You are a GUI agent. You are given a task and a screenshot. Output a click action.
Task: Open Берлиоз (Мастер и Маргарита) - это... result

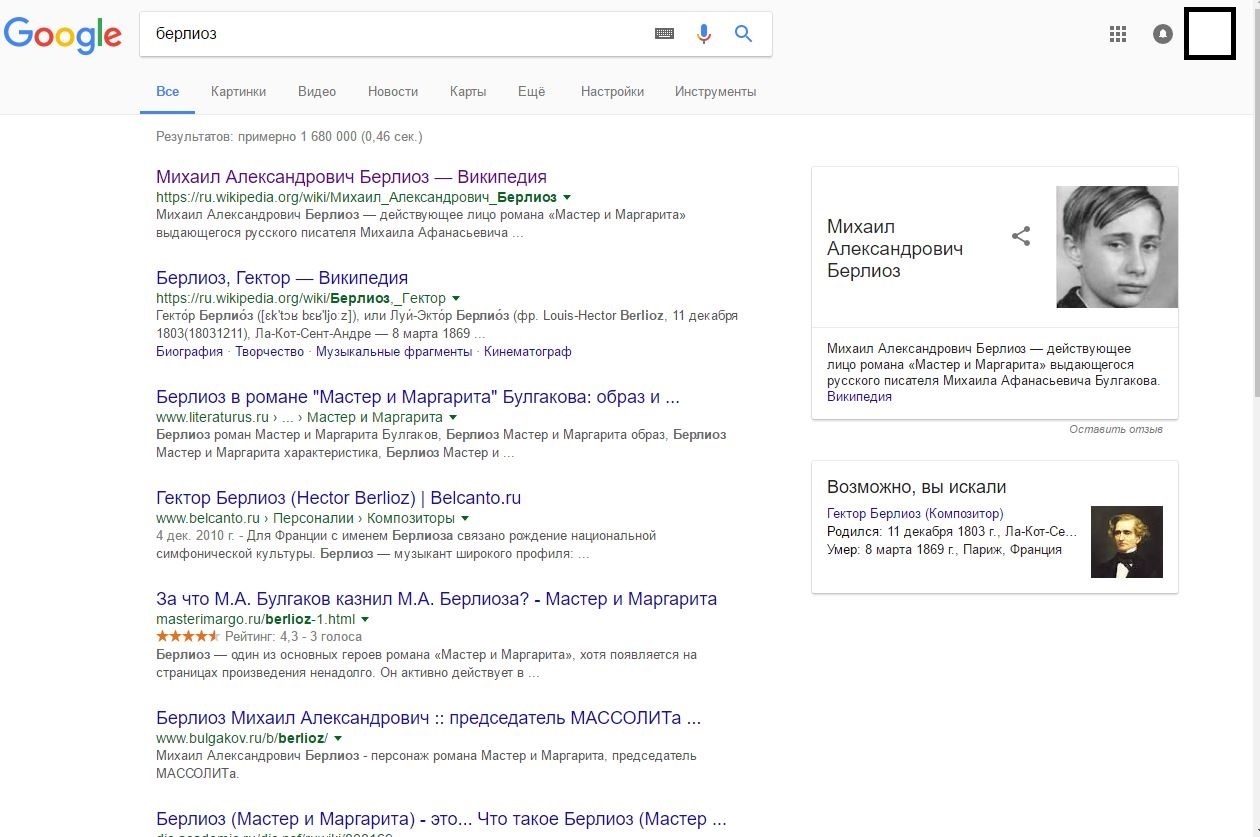pyautogui.click(x=441, y=819)
